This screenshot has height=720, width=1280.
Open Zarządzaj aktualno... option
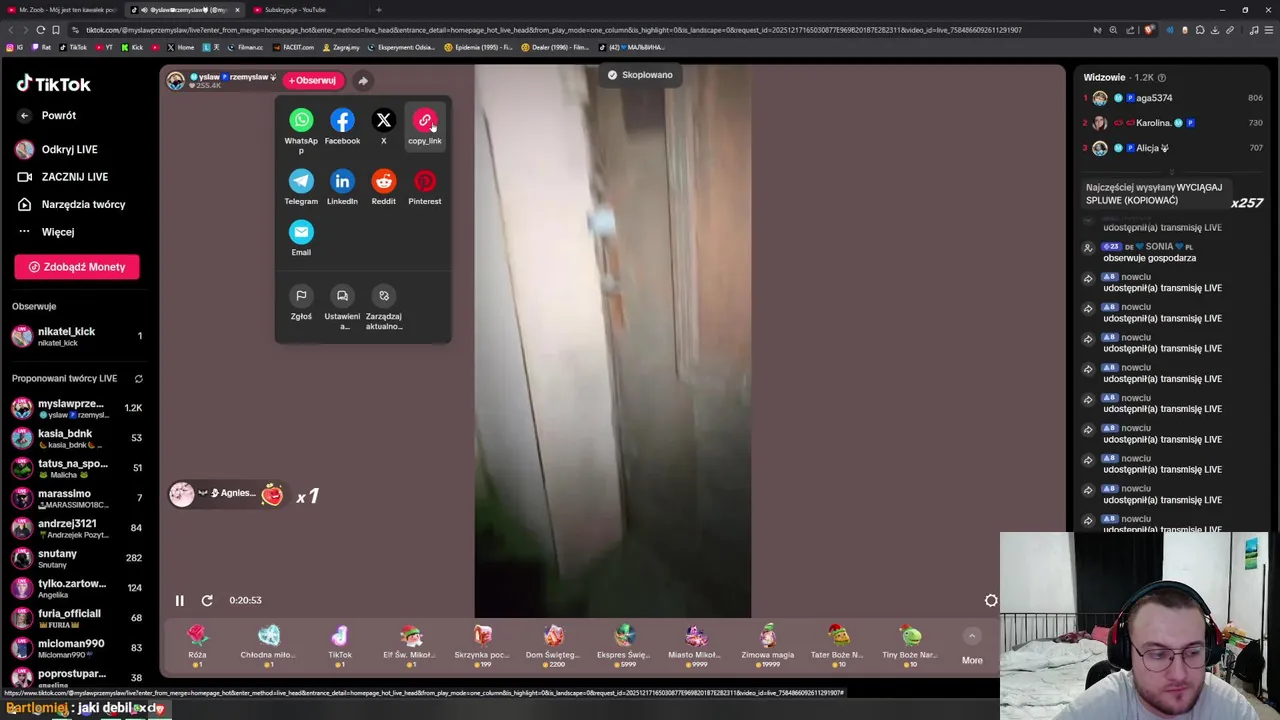[x=384, y=296]
